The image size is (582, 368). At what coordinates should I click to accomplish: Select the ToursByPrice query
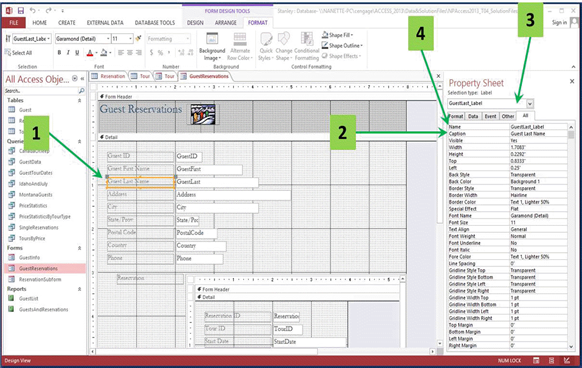[x=32, y=238]
